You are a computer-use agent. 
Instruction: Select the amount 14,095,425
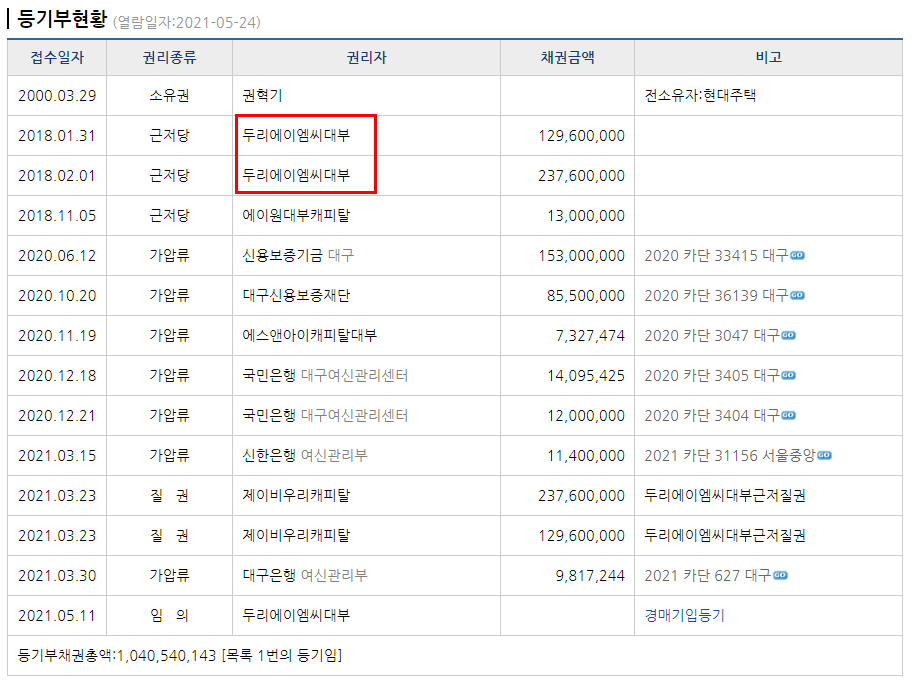[586, 376]
